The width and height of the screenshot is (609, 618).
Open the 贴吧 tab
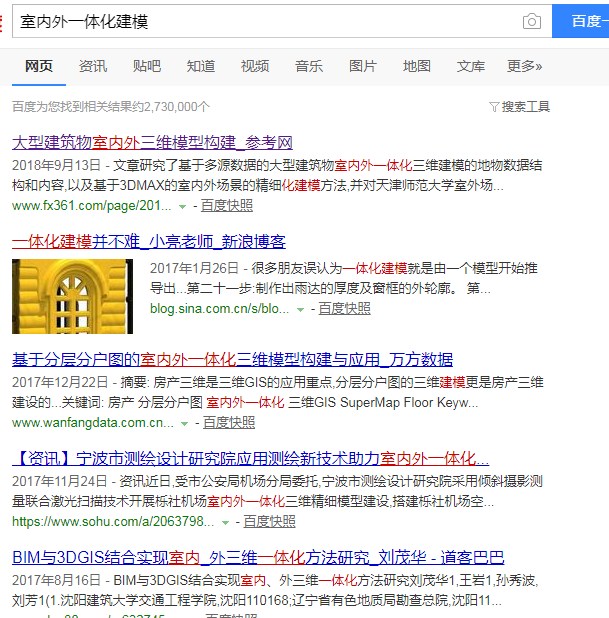click(x=147, y=66)
